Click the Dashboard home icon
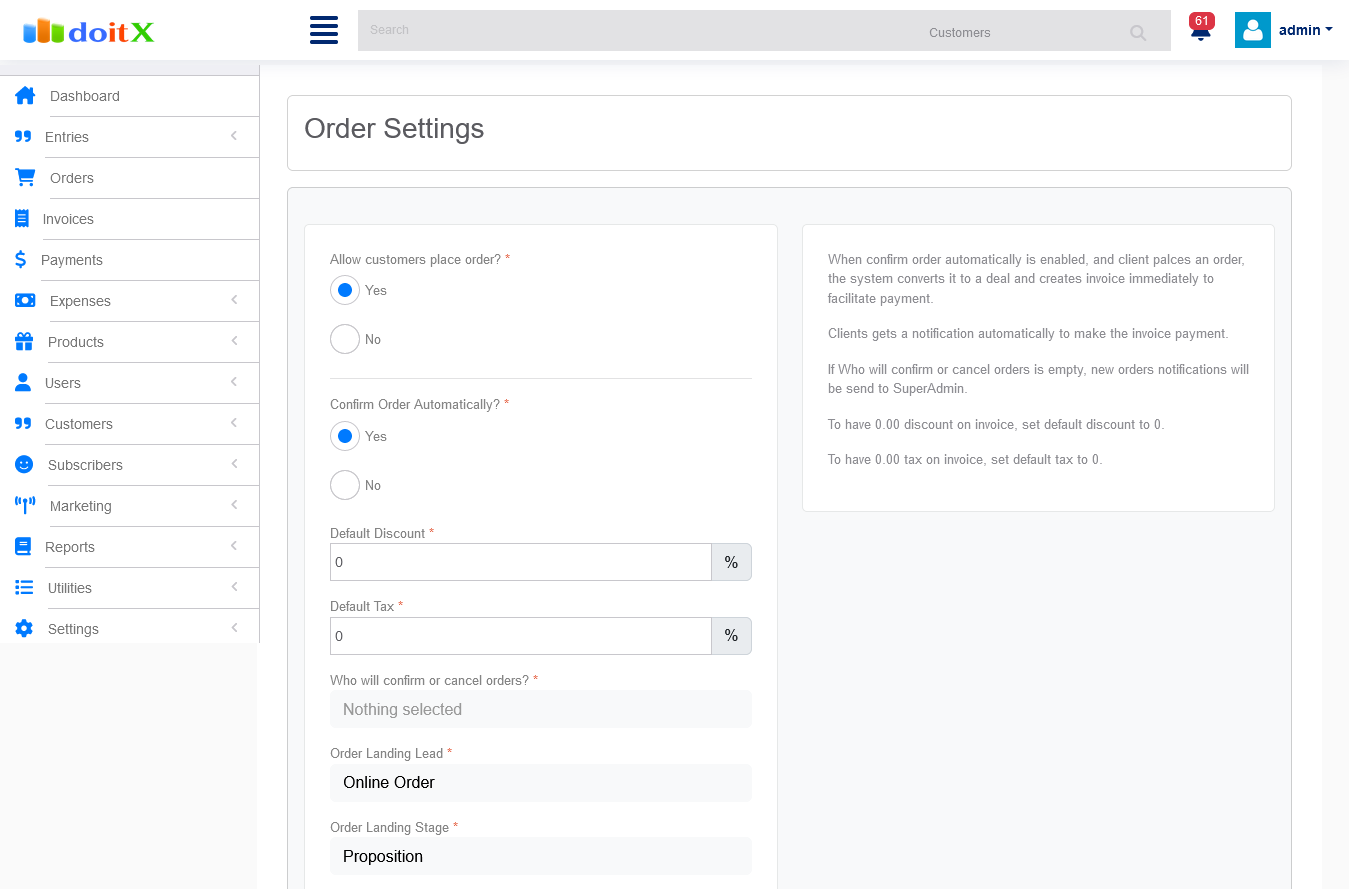The image size is (1349, 889). pyautogui.click(x=25, y=96)
